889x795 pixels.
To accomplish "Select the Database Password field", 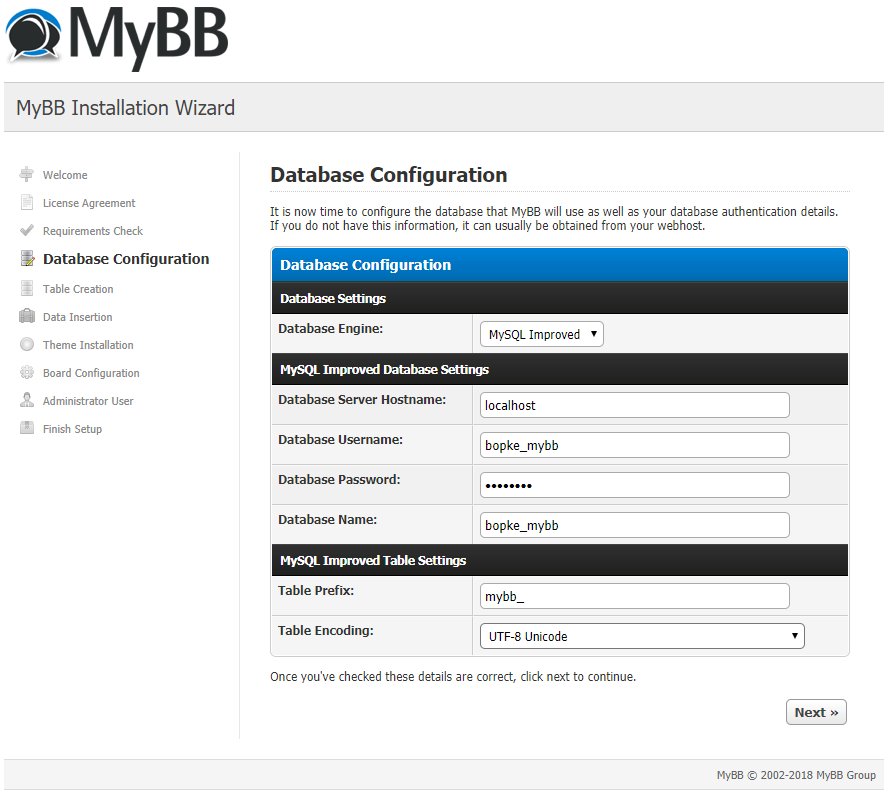I will (634, 485).
